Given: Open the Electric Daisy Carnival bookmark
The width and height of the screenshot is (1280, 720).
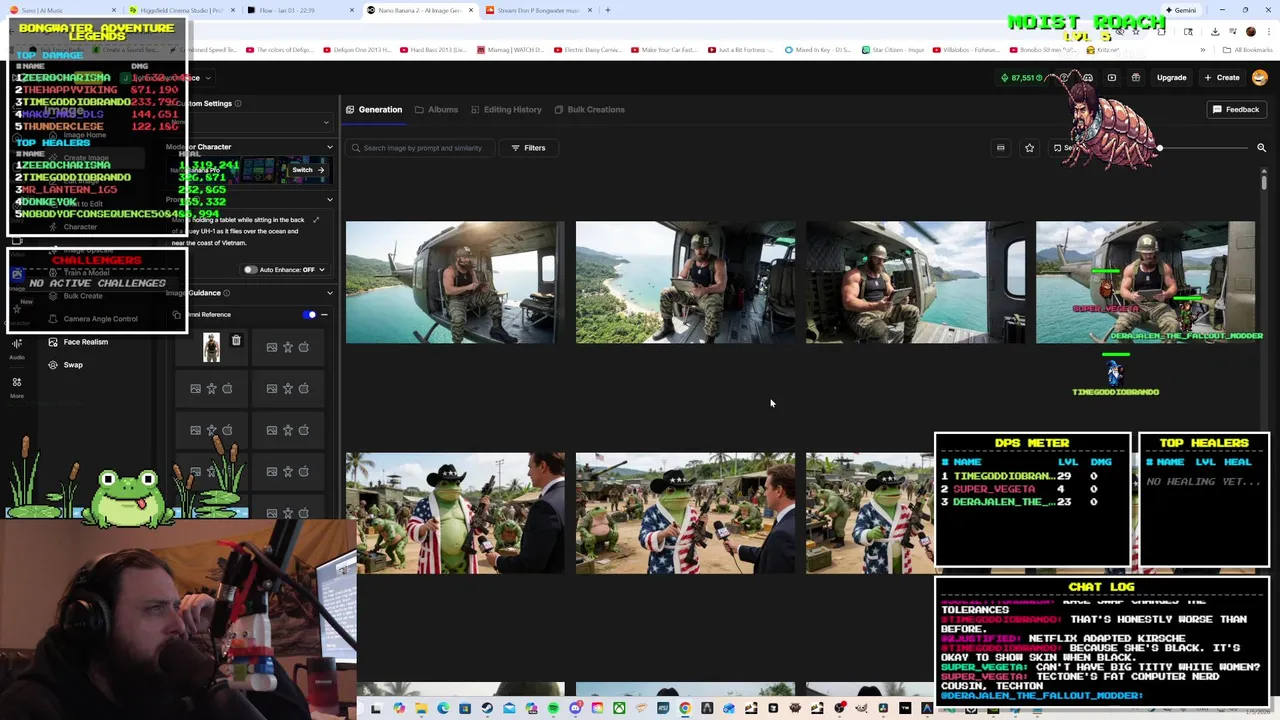Looking at the screenshot, I should (589, 49).
